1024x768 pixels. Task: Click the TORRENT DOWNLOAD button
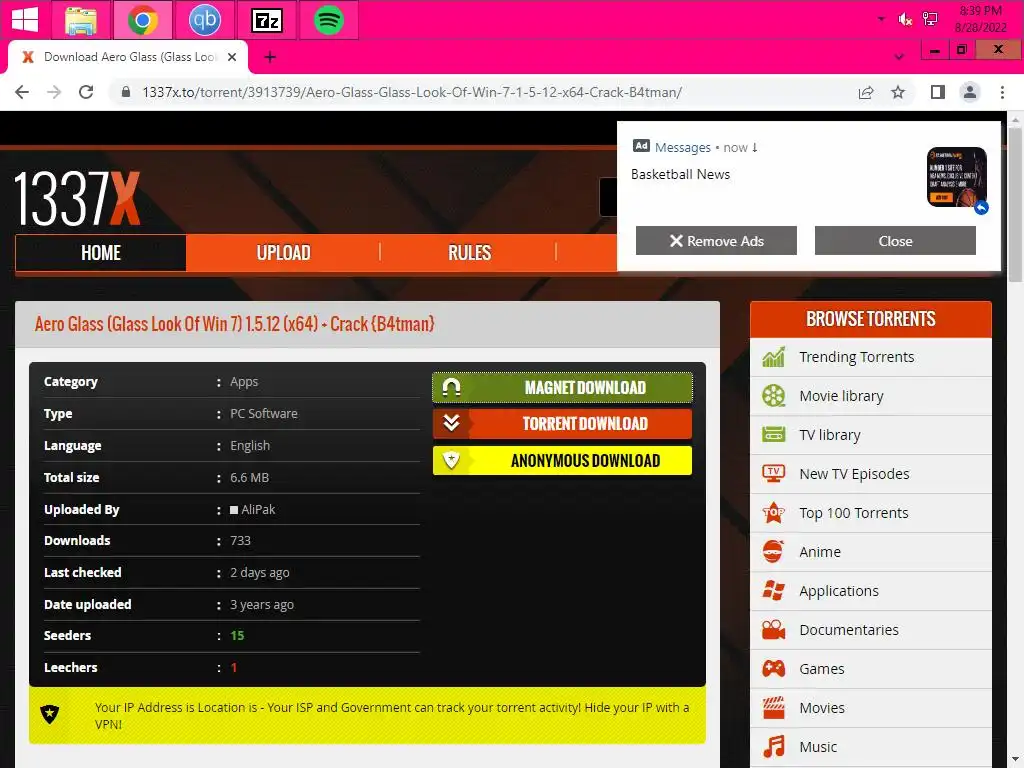[562, 424]
